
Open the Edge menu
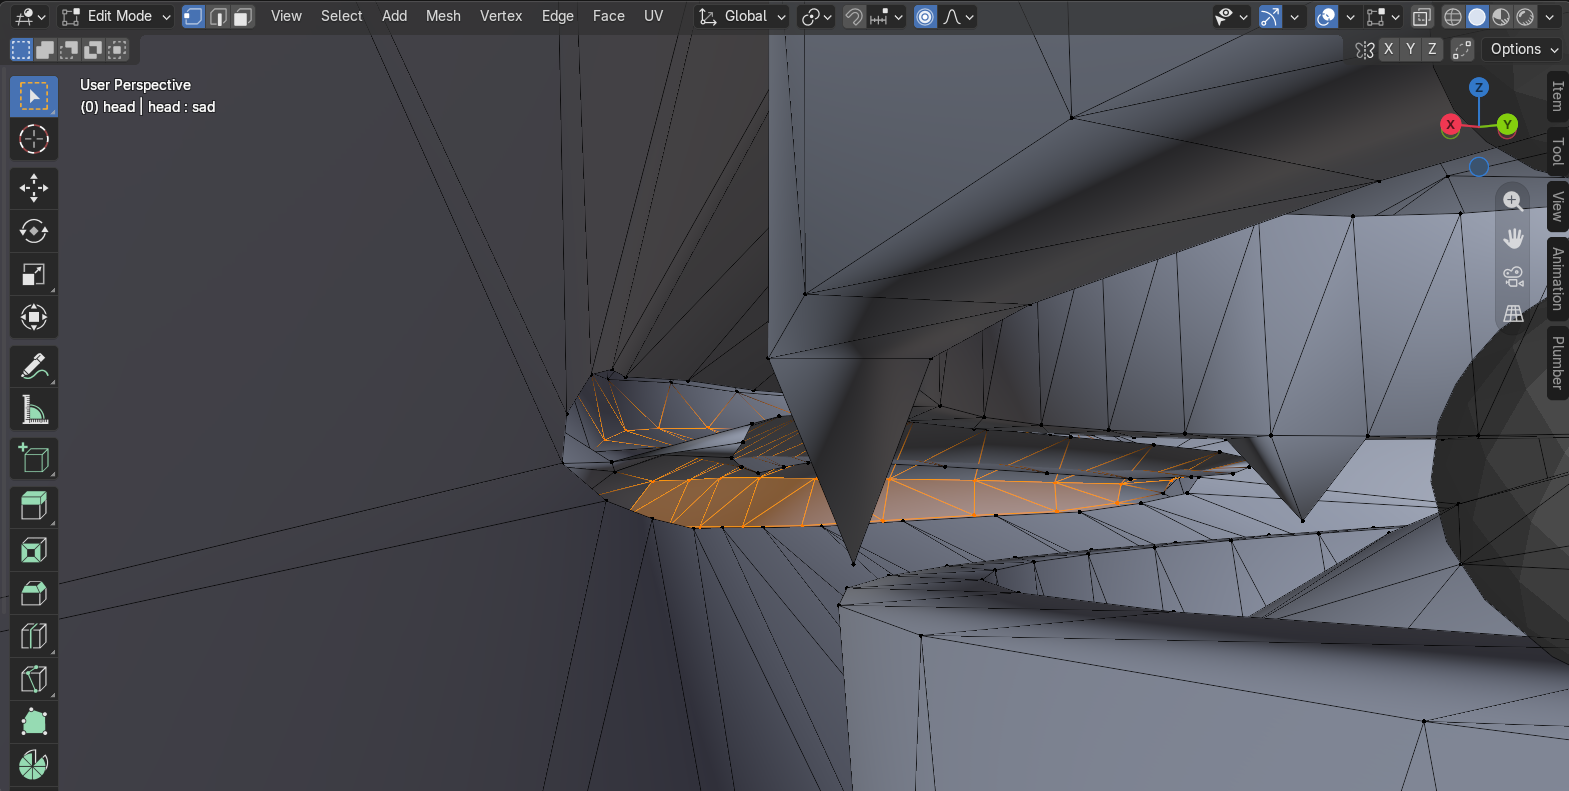tap(557, 16)
